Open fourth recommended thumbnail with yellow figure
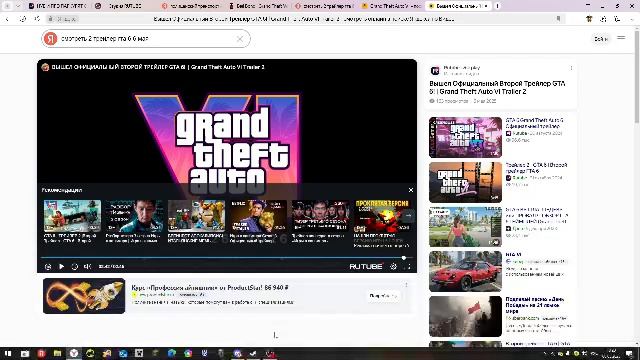Viewport: 640px width, 360px height. (258, 216)
